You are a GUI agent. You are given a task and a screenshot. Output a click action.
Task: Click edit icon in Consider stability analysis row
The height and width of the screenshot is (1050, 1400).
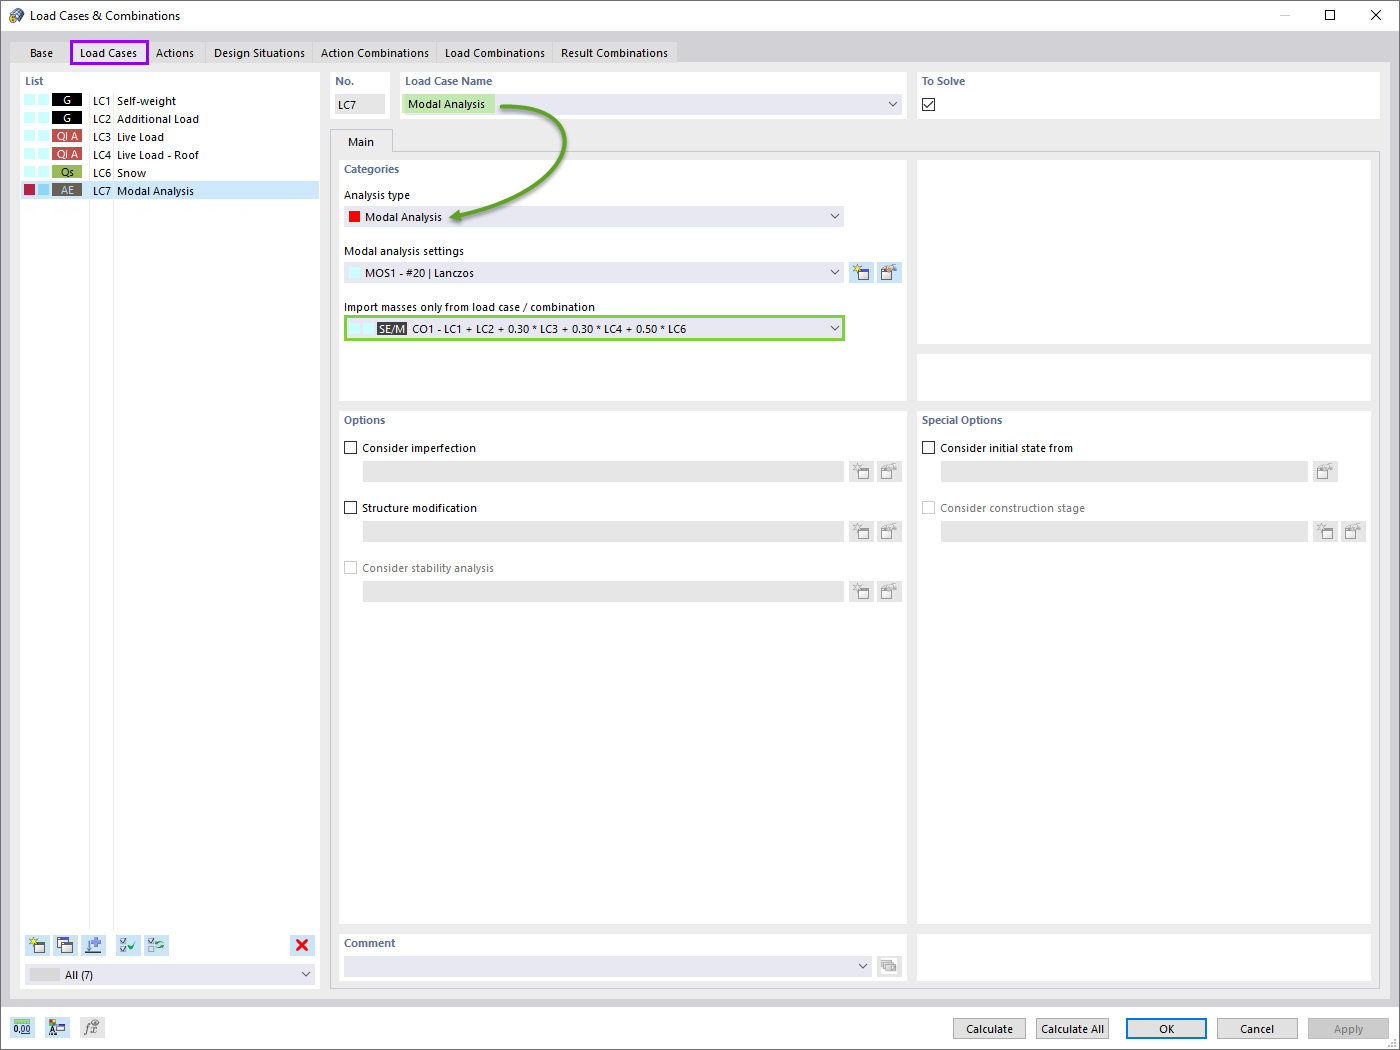tap(889, 591)
